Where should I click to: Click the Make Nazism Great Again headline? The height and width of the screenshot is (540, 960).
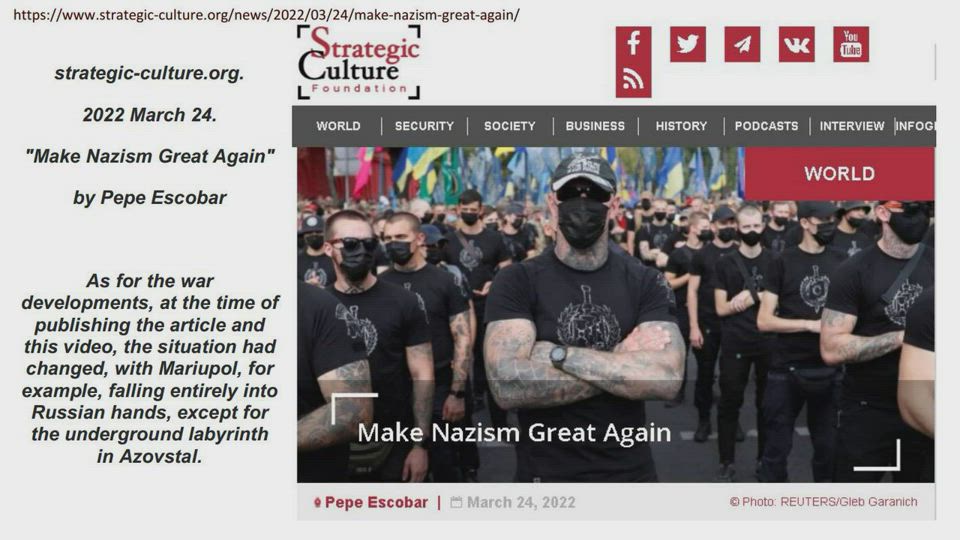click(x=514, y=433)
